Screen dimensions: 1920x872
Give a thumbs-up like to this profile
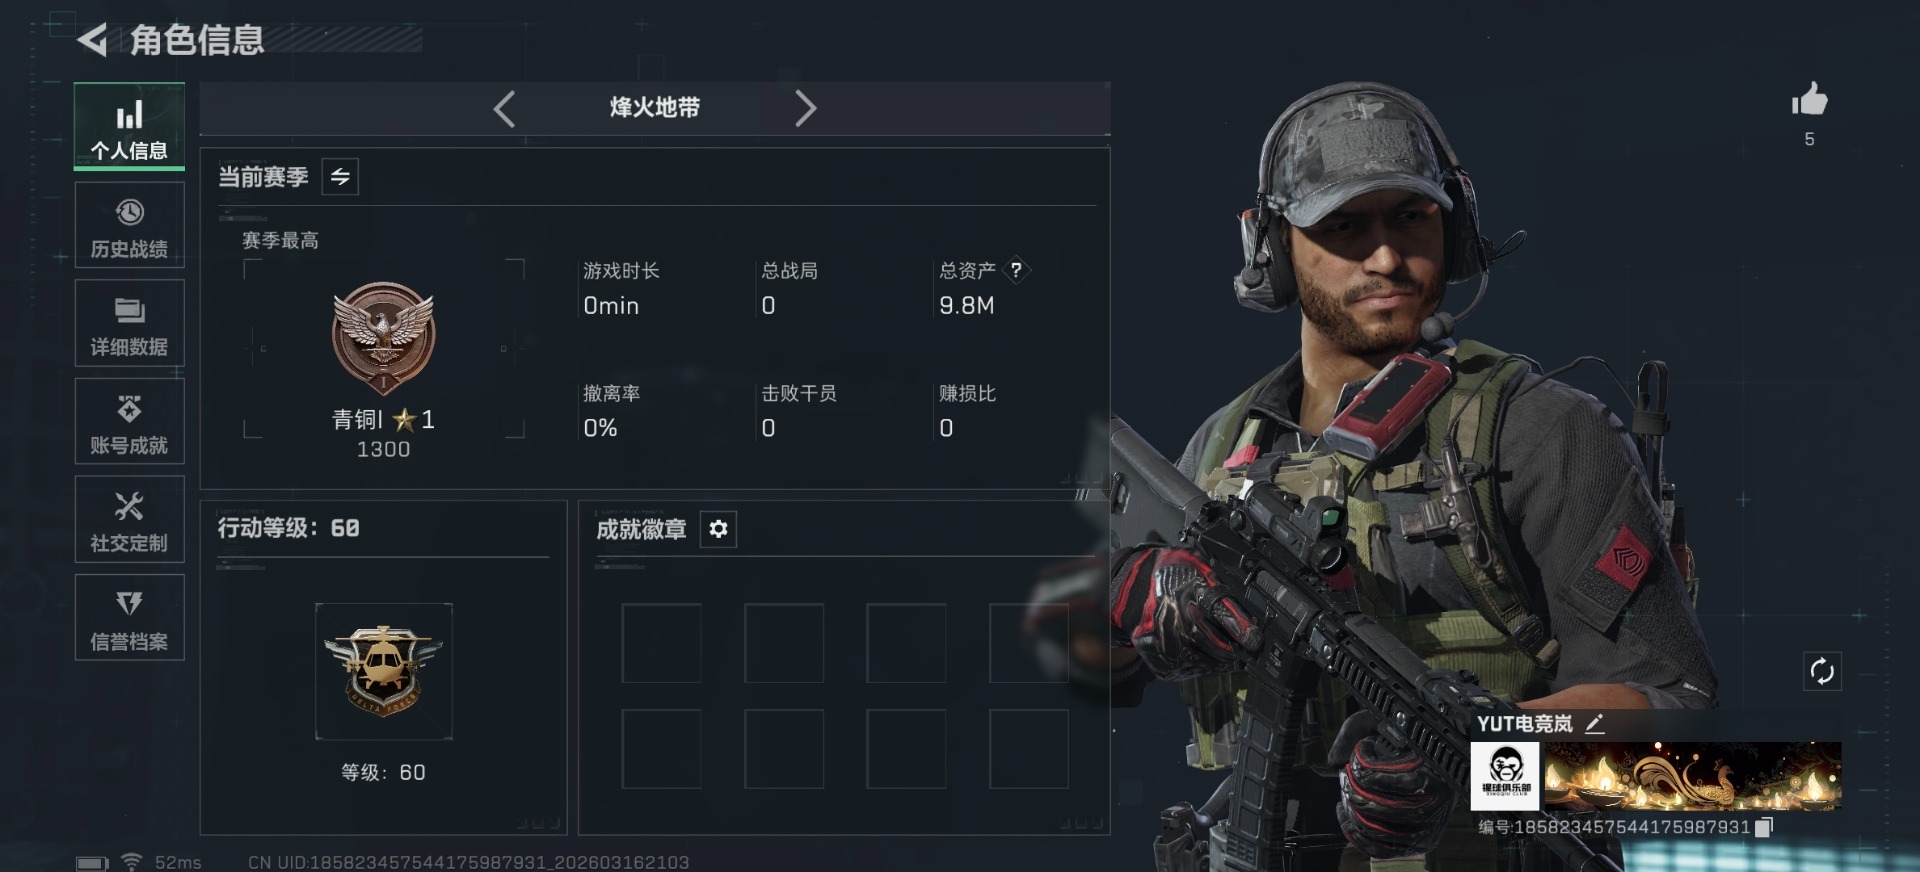coord(1809,100)
